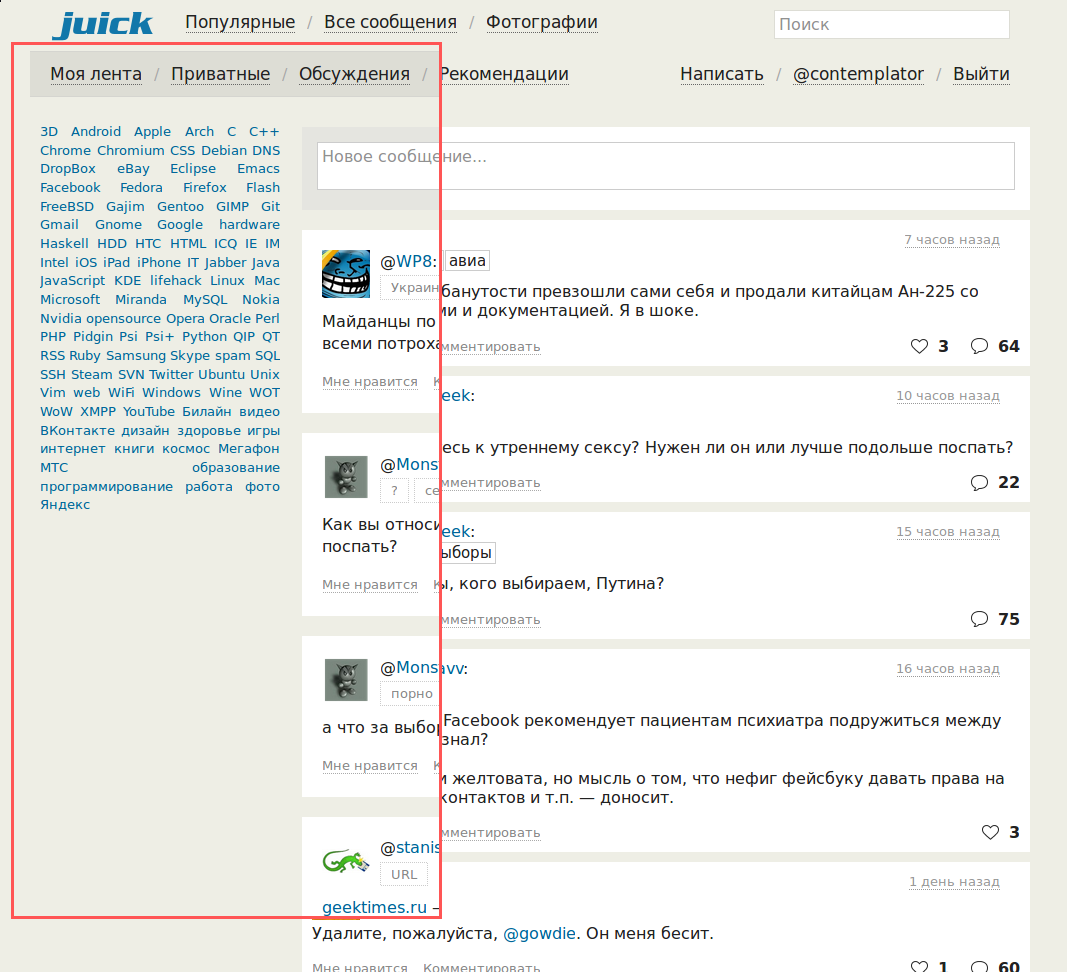Open the Популярные section

(x=240, y=22)
